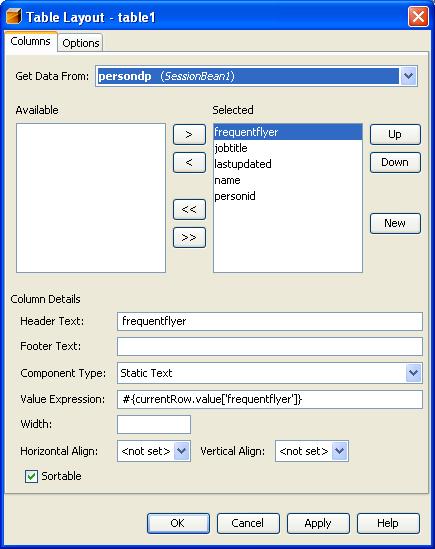Image resolution: width=435 pixels, height=549 pixels.
Task: Select the Columns tab
Action: 30,41
